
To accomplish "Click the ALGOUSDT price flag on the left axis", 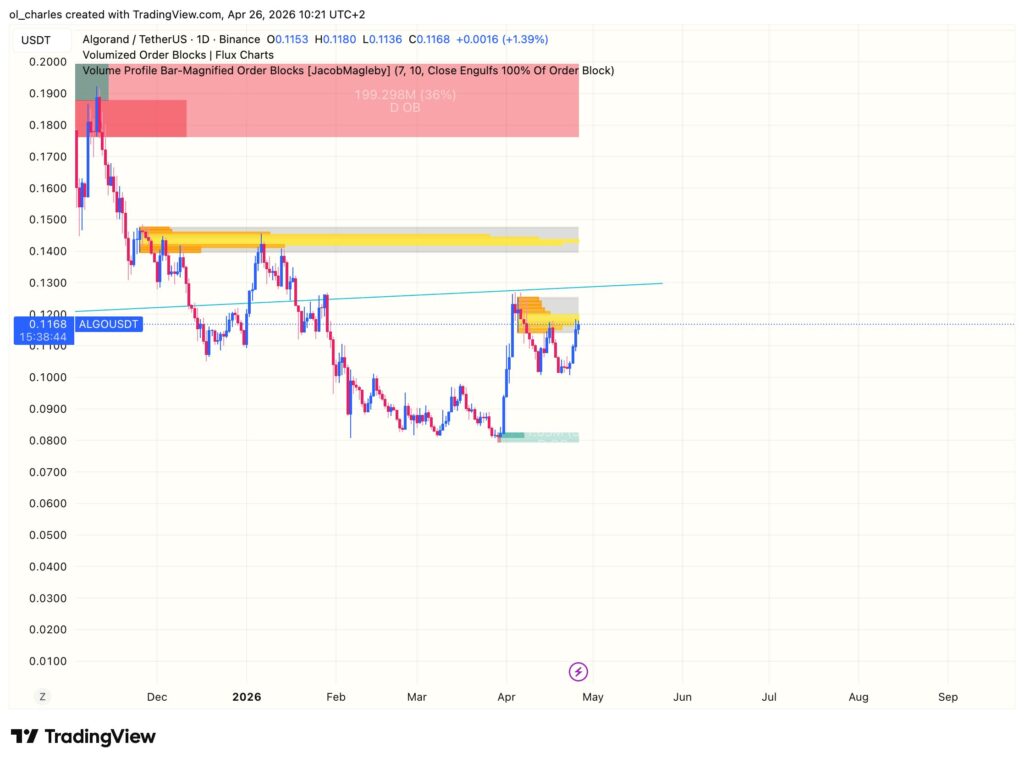I will point(110,324).
